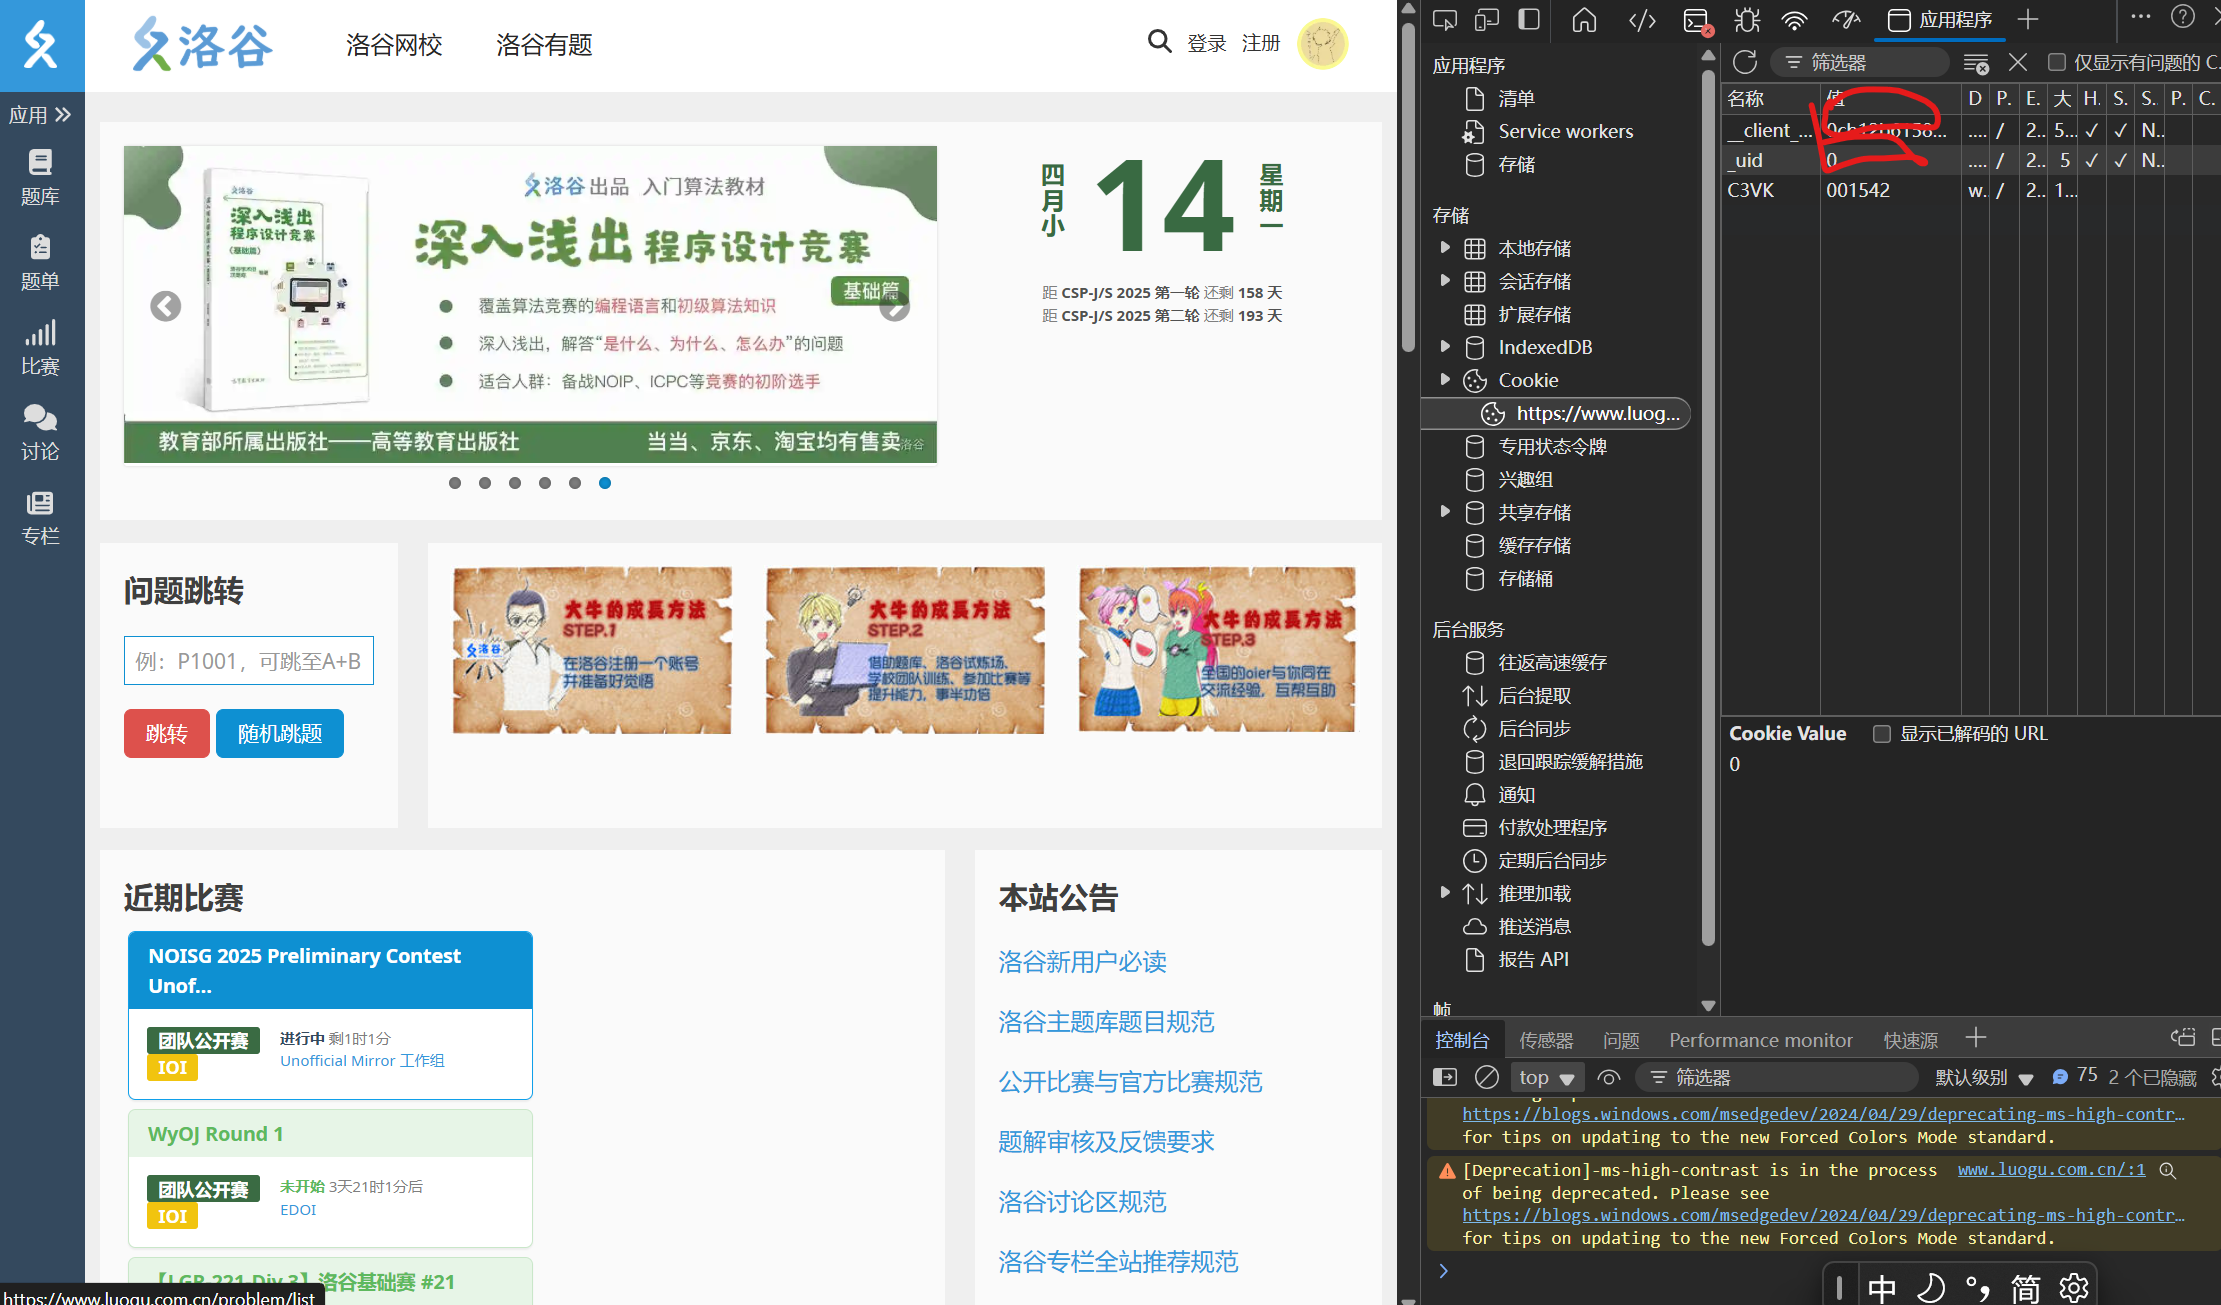The image size is (2221, 1305).
Task: Clear the console with the ban icon
Action: pos(1487,1077)
